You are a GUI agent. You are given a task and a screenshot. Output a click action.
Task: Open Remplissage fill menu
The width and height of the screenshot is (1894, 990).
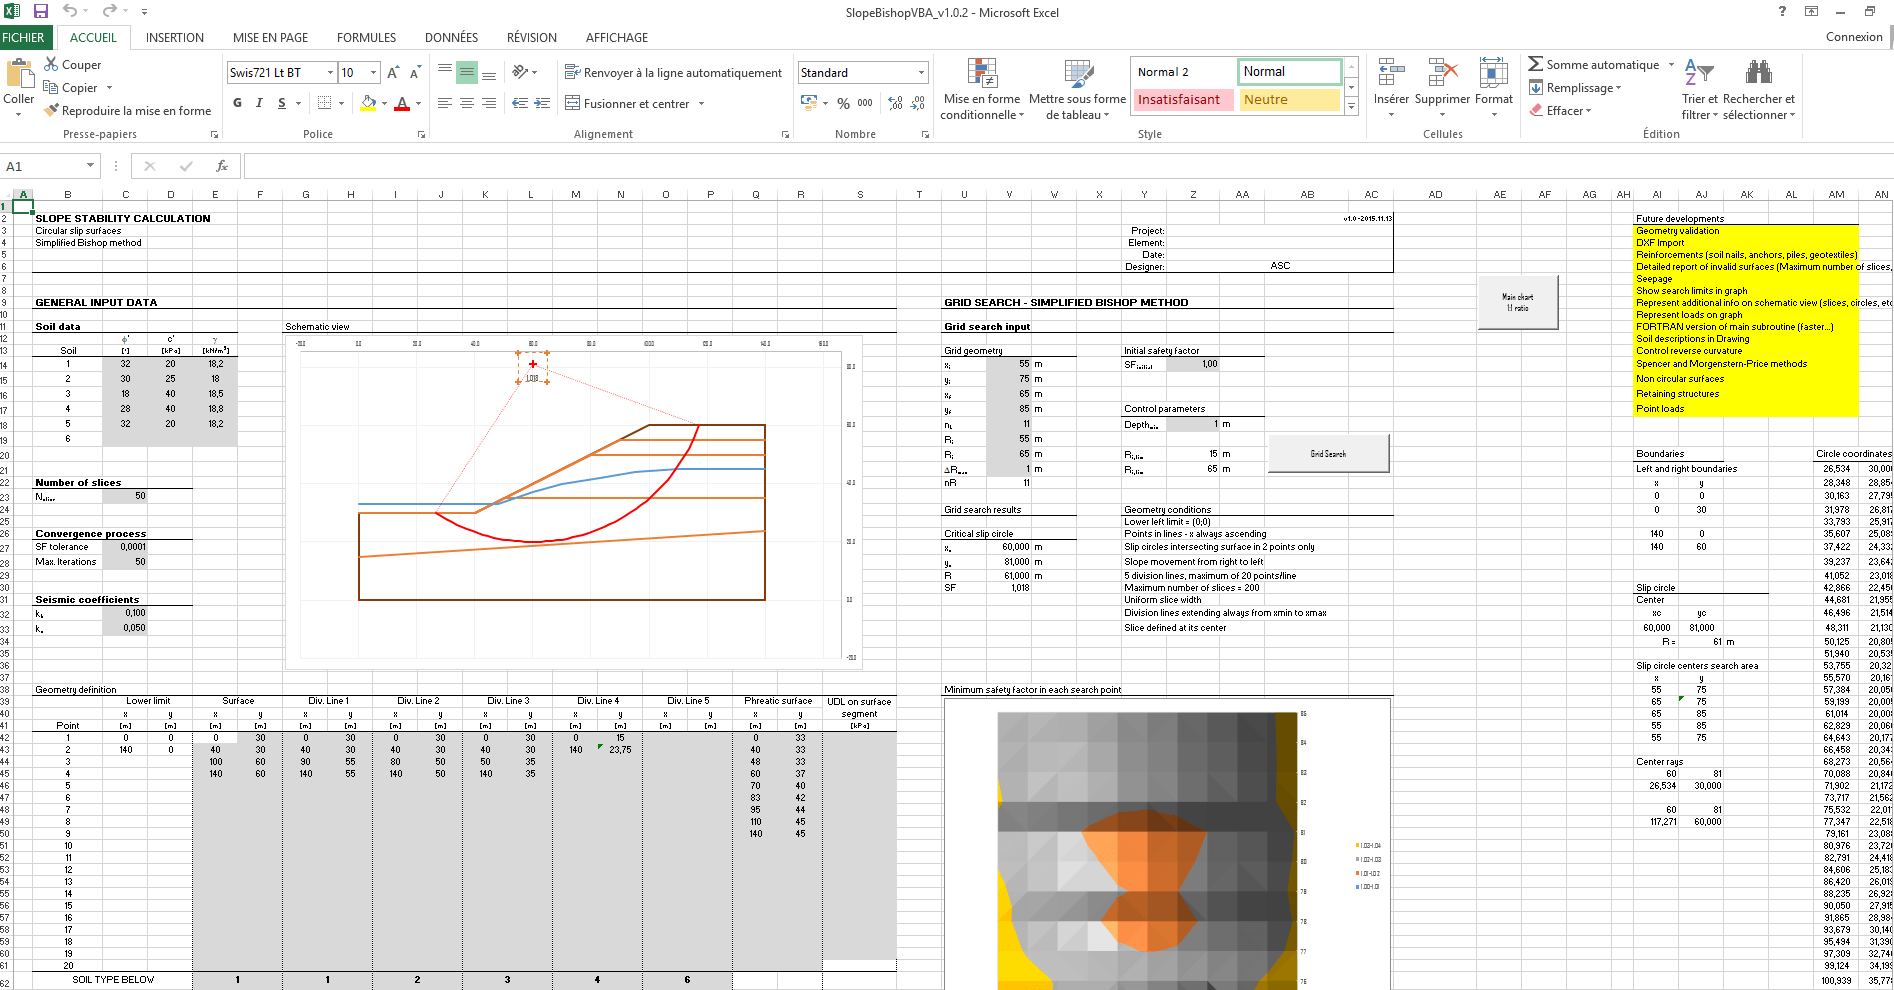point(1575,87)
